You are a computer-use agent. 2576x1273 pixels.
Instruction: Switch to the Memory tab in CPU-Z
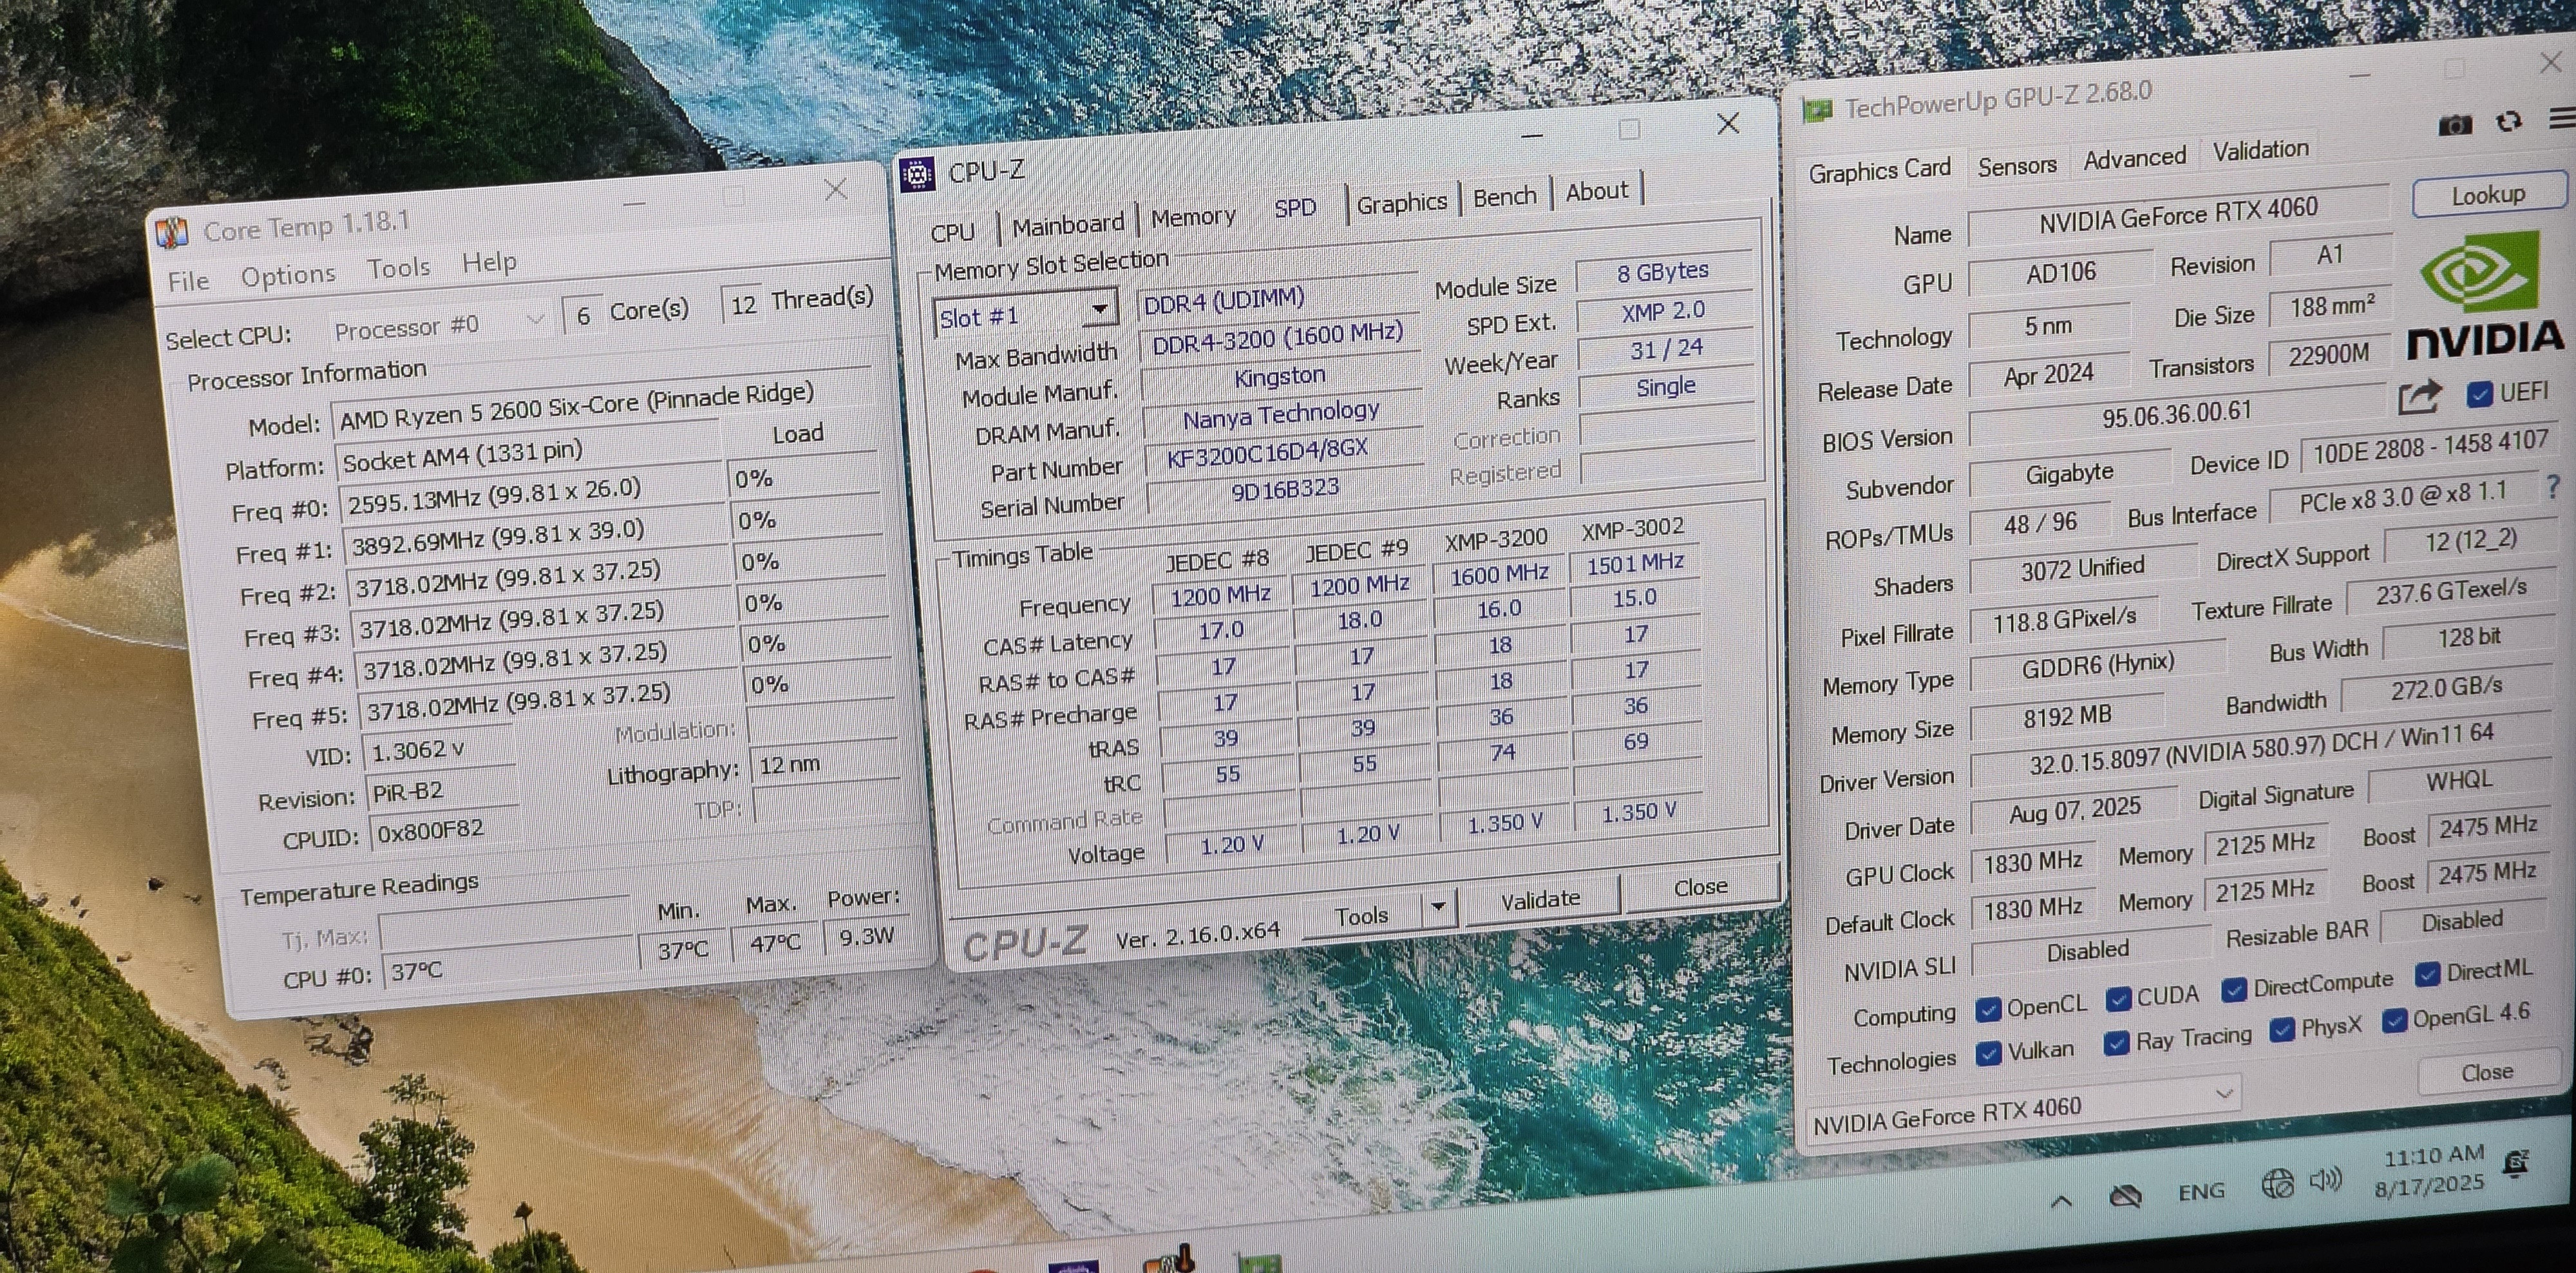click(x=1193, y=217)
